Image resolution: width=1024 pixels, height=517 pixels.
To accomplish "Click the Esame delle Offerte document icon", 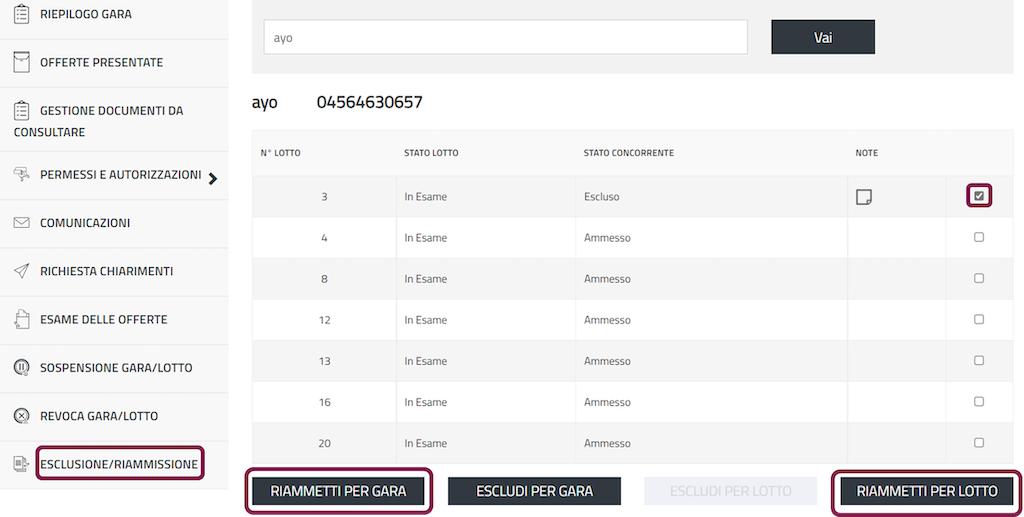I will coord(21,320).
